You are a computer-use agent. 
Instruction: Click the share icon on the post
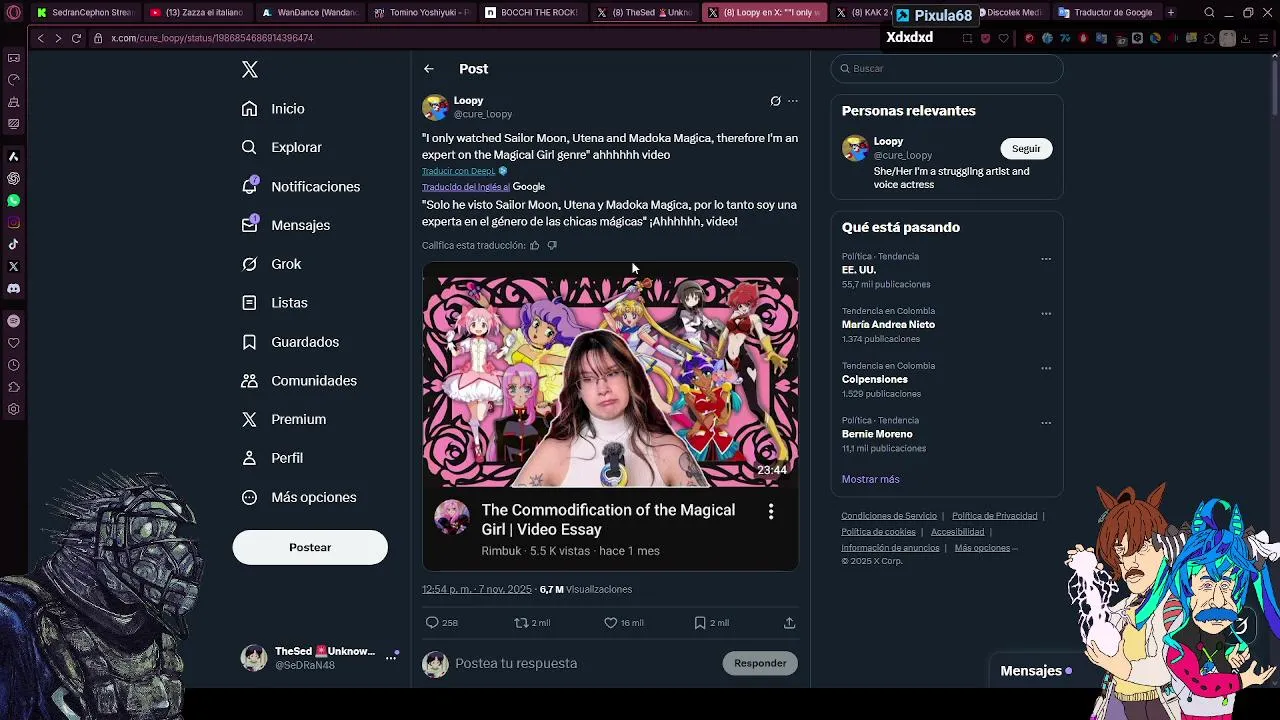[x=789, y=623]
